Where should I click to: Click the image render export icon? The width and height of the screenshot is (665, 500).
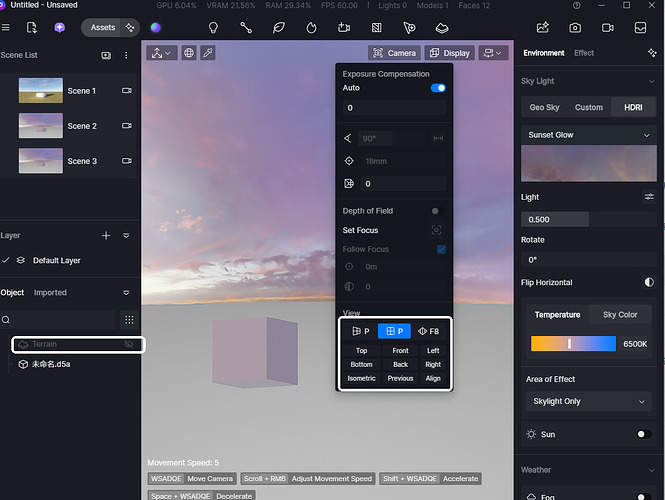click(x=543, y=28)
